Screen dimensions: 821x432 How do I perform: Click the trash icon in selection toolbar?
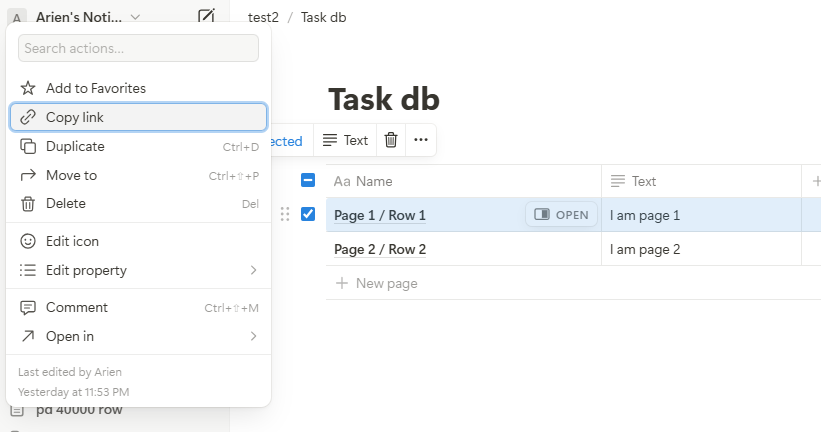[391, 141]
